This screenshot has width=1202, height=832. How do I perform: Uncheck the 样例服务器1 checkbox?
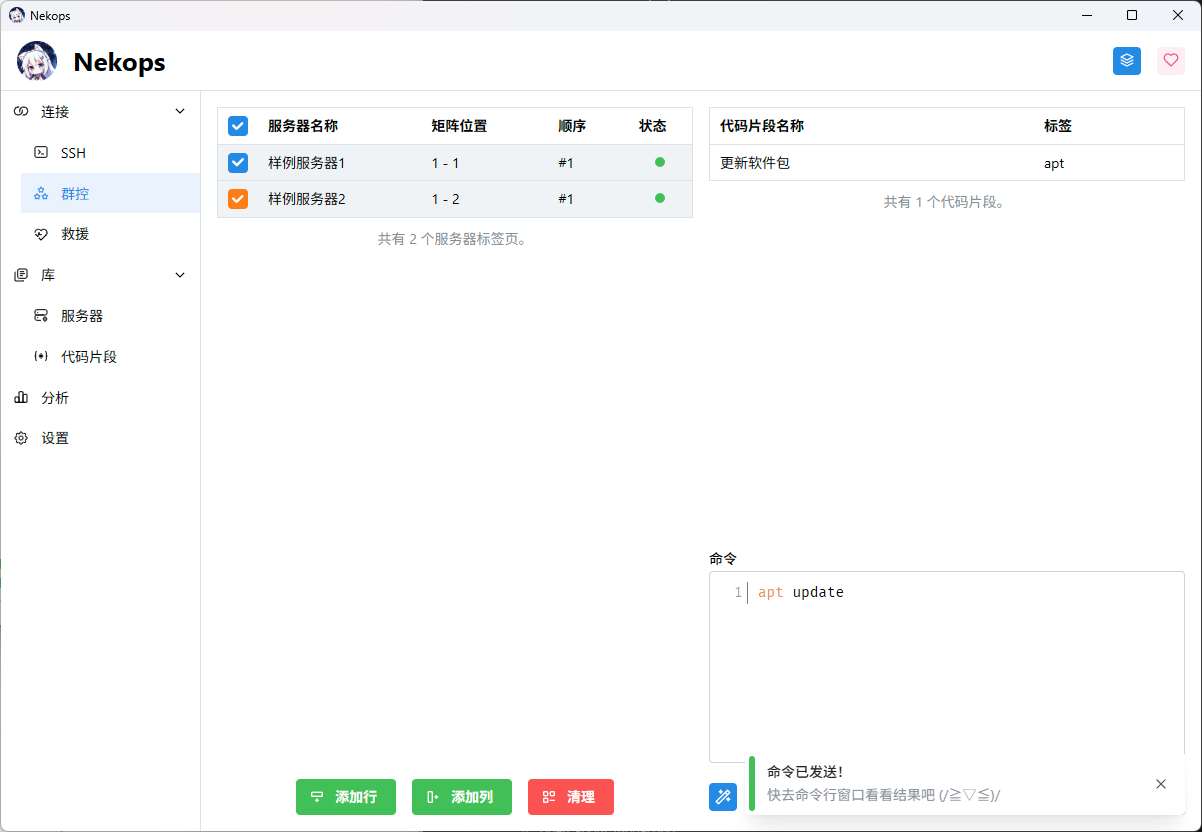238,163
